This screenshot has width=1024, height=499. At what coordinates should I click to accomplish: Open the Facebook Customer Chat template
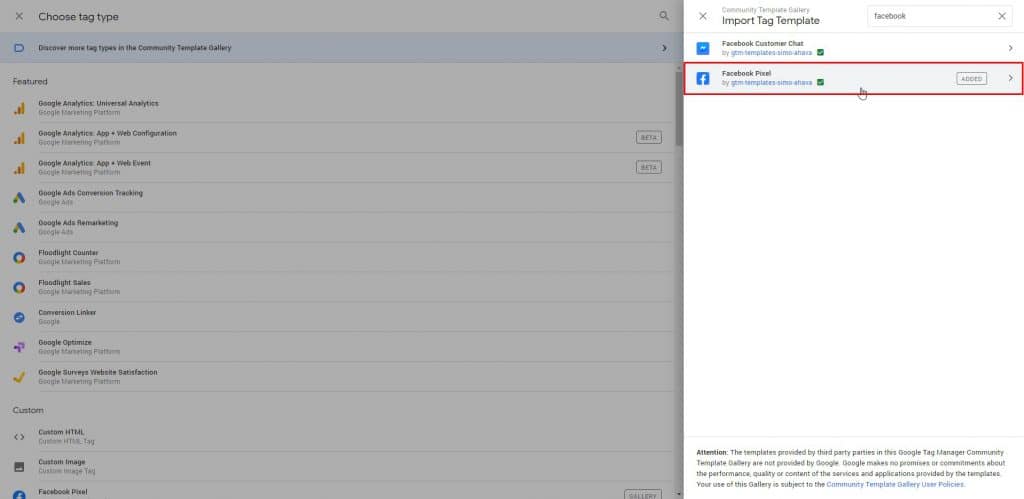854,48
